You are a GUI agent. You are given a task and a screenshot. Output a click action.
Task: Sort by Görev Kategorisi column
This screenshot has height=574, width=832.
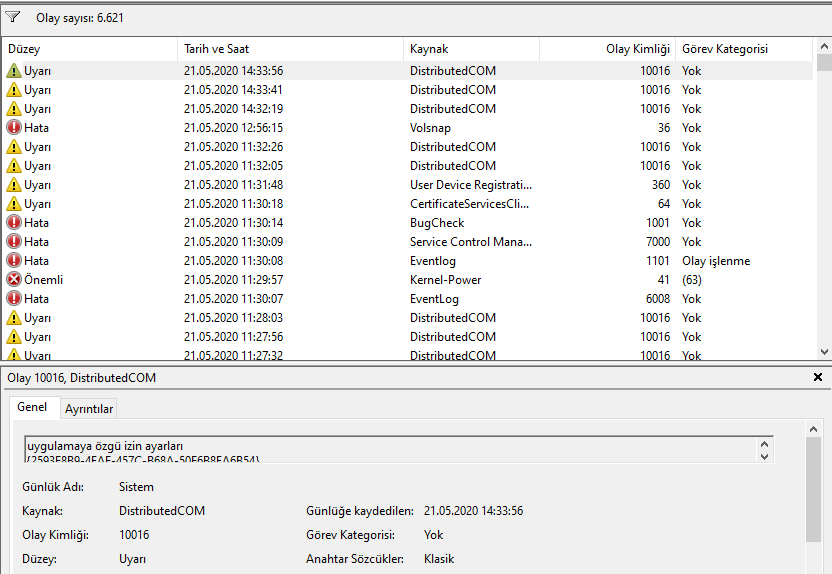coord(744,49)
